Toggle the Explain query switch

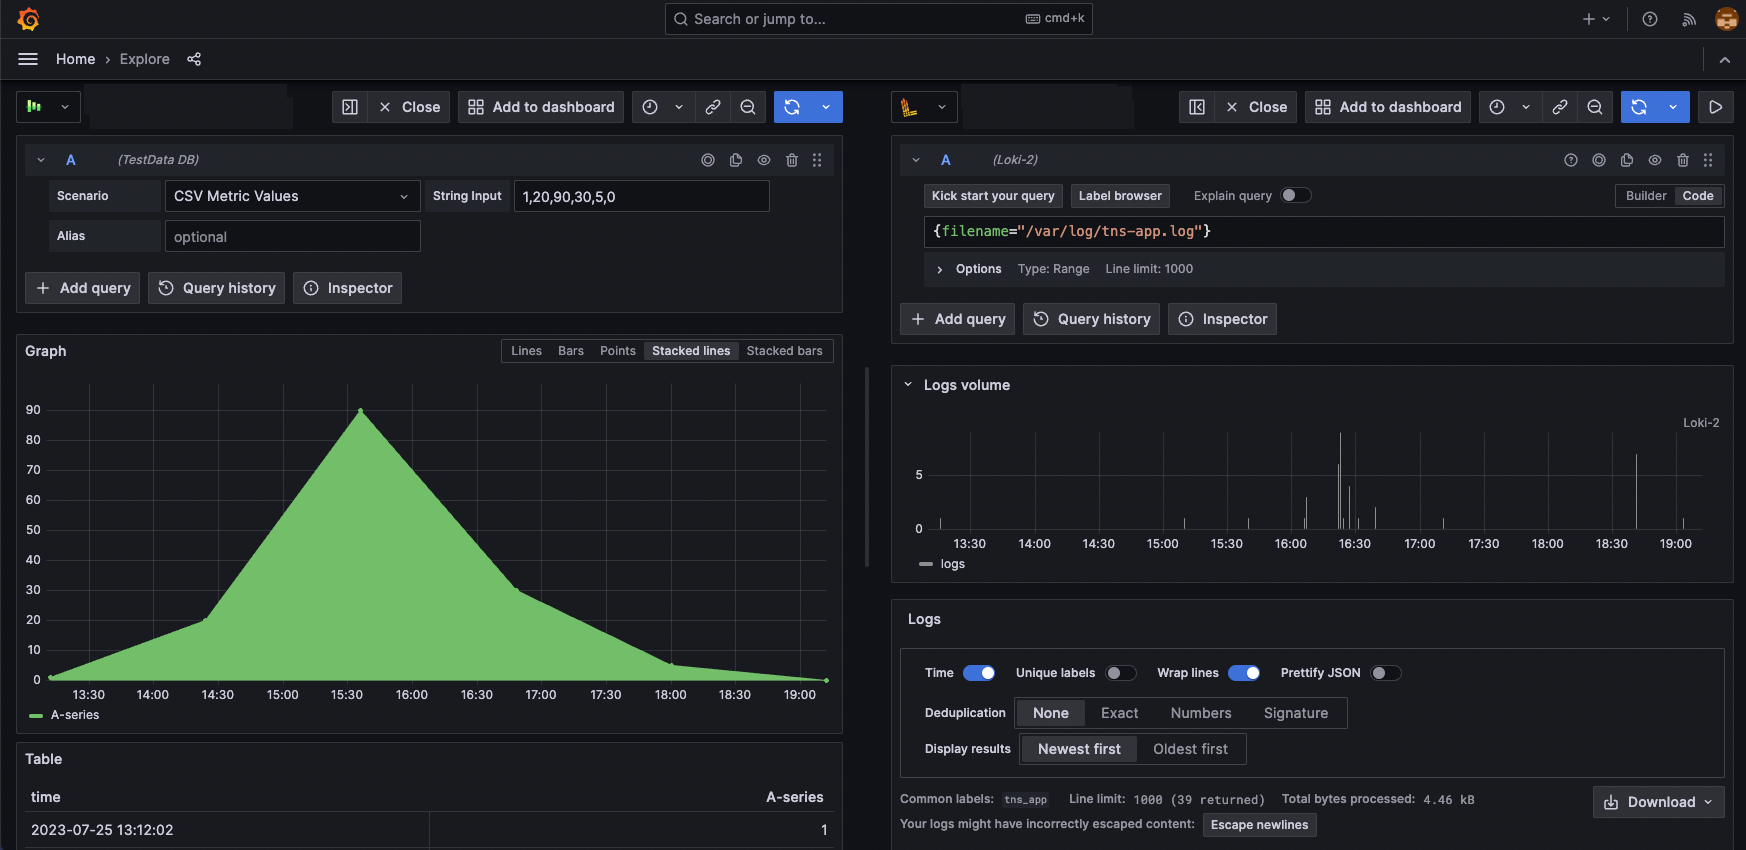pos(1296,196)
